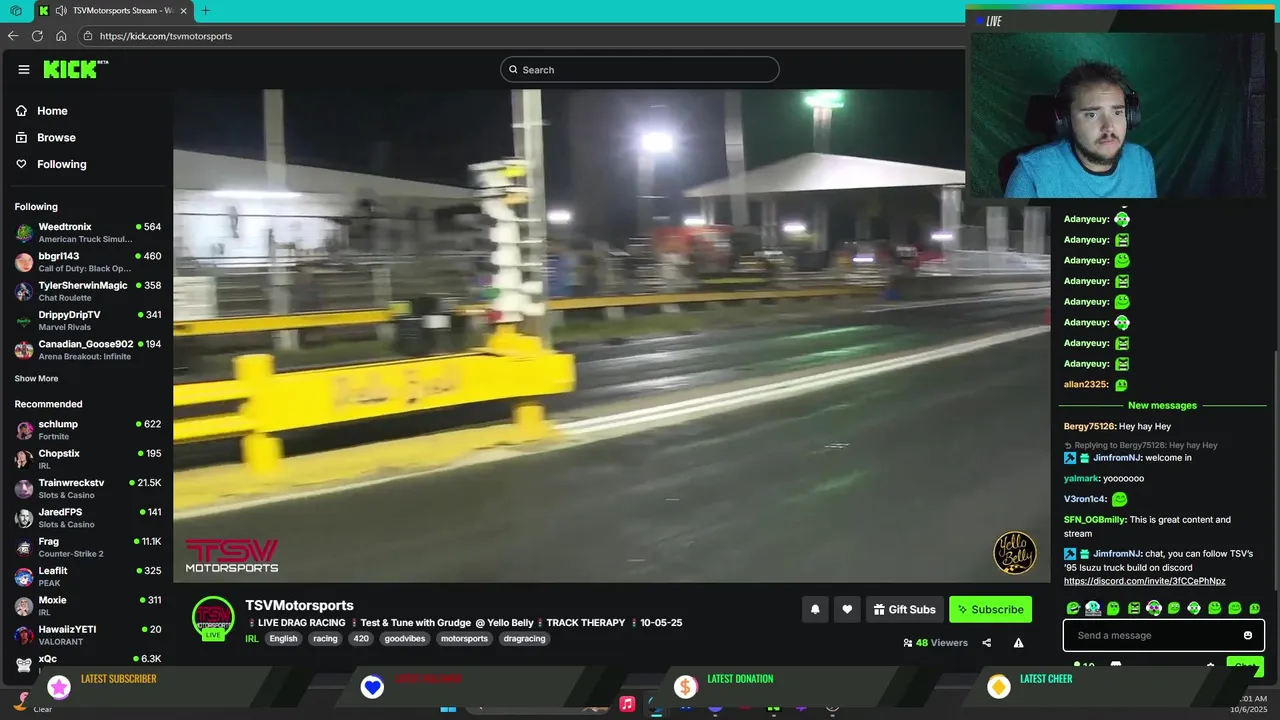Open recommended channel schlump
The width and height of the screenshot is (1280, 720).
pos(88,430)
